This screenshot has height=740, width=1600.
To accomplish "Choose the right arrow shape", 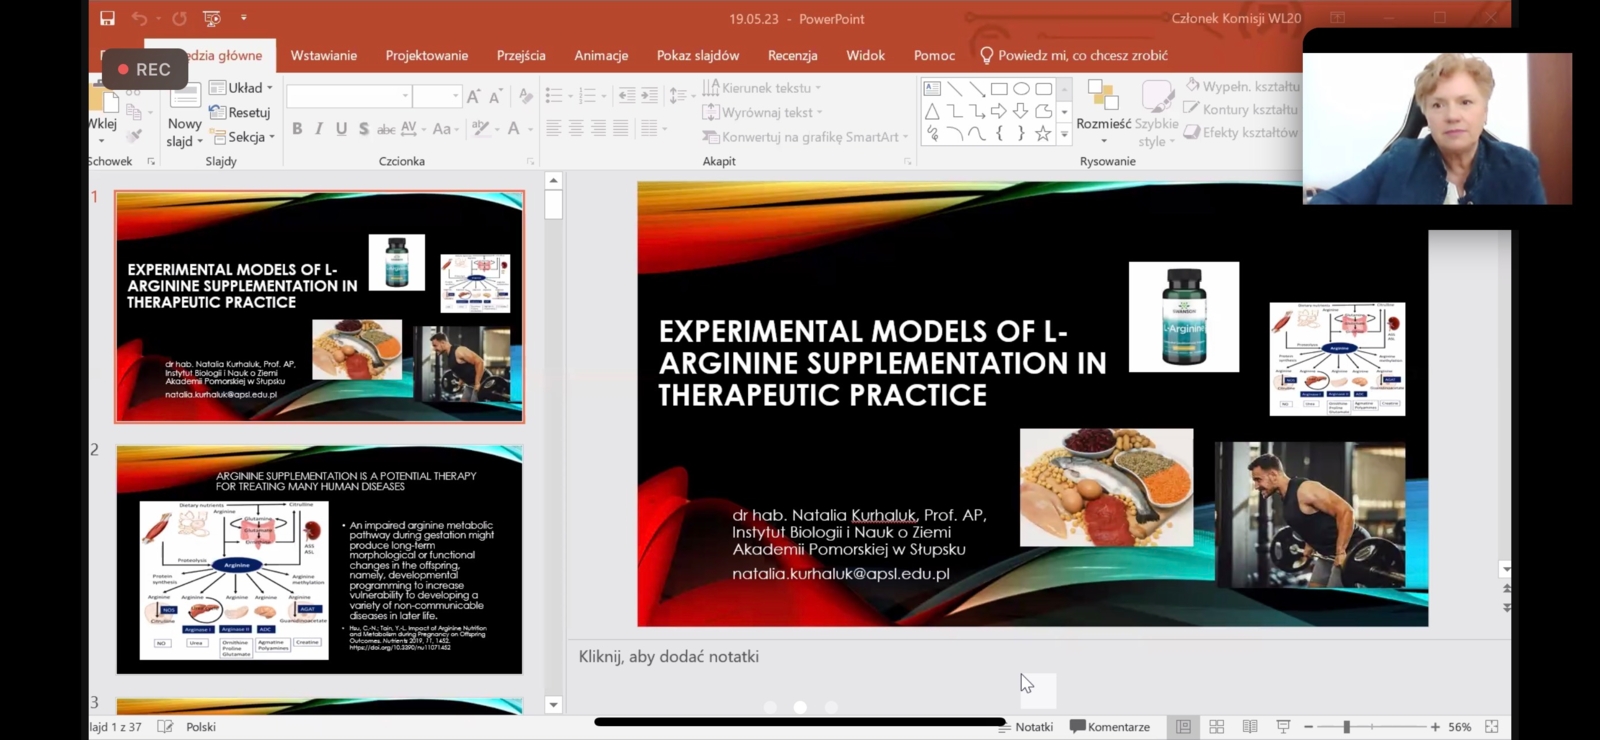I will click(x=998, y=111).
